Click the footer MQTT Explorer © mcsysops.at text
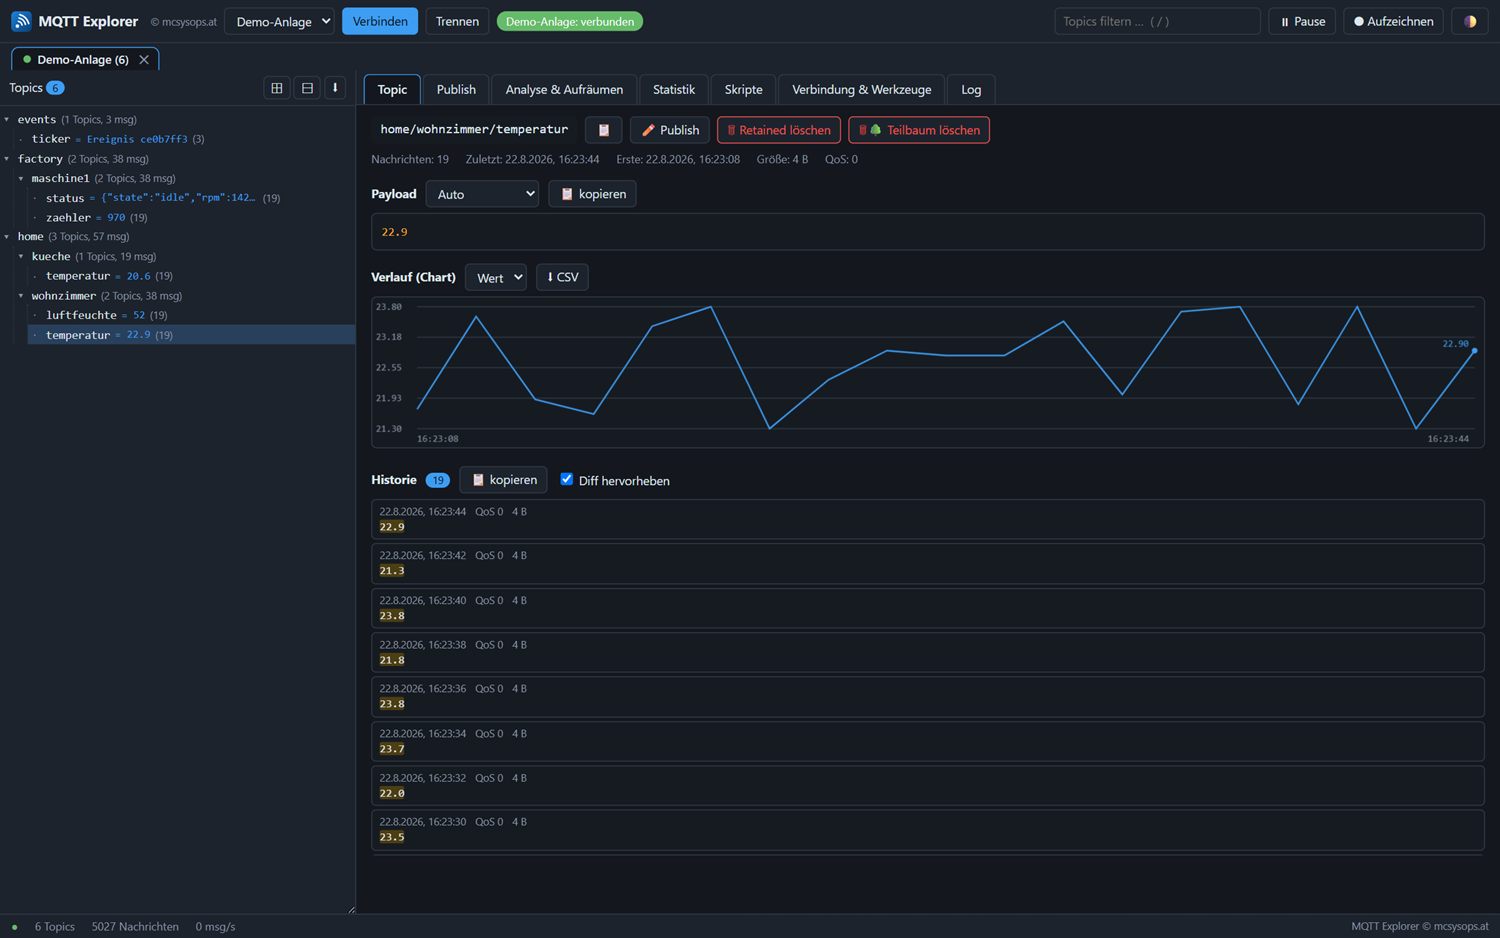 tap(1420, 927)
